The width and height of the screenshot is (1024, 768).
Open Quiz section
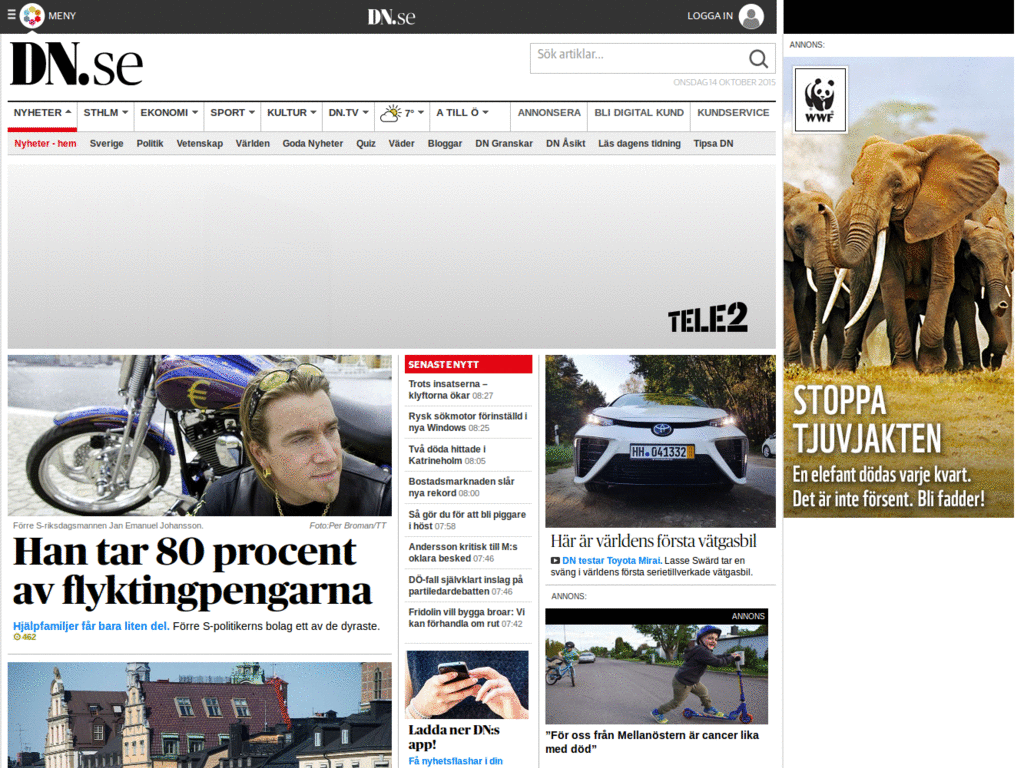click(366, 144)
